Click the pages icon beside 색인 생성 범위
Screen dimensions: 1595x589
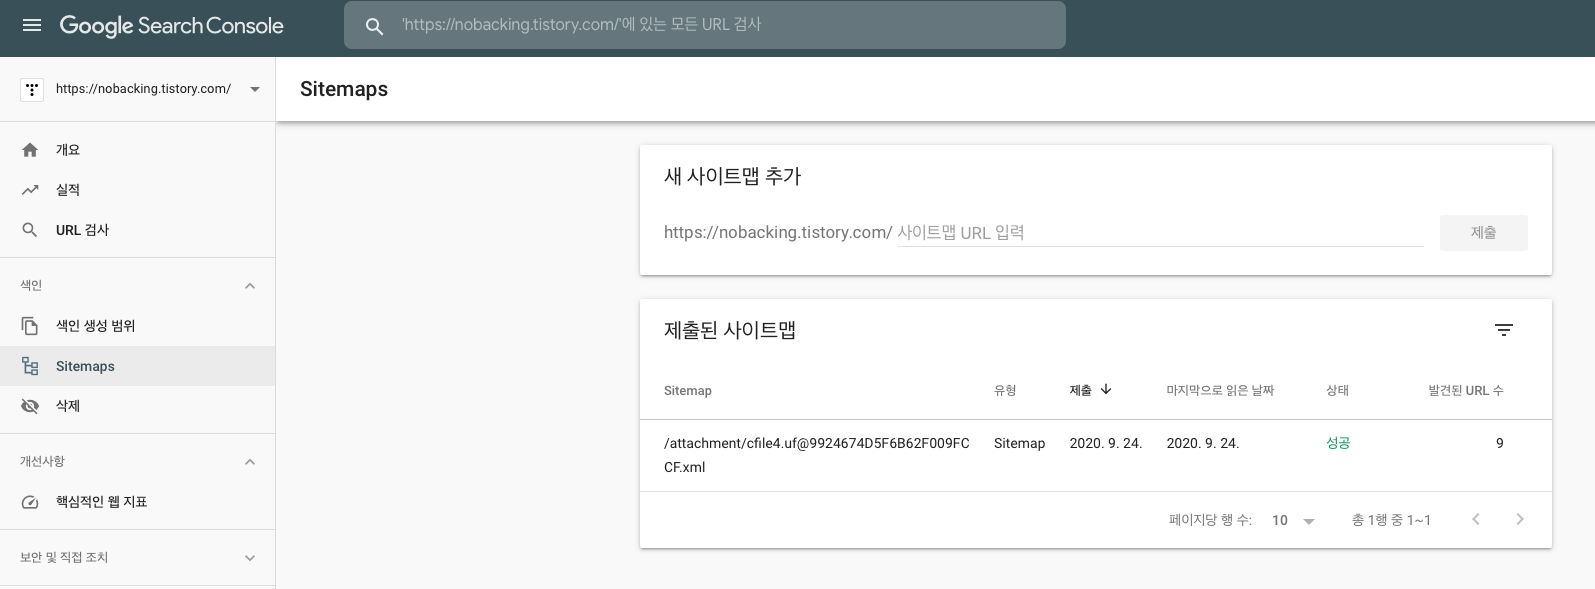pos(30,326)
